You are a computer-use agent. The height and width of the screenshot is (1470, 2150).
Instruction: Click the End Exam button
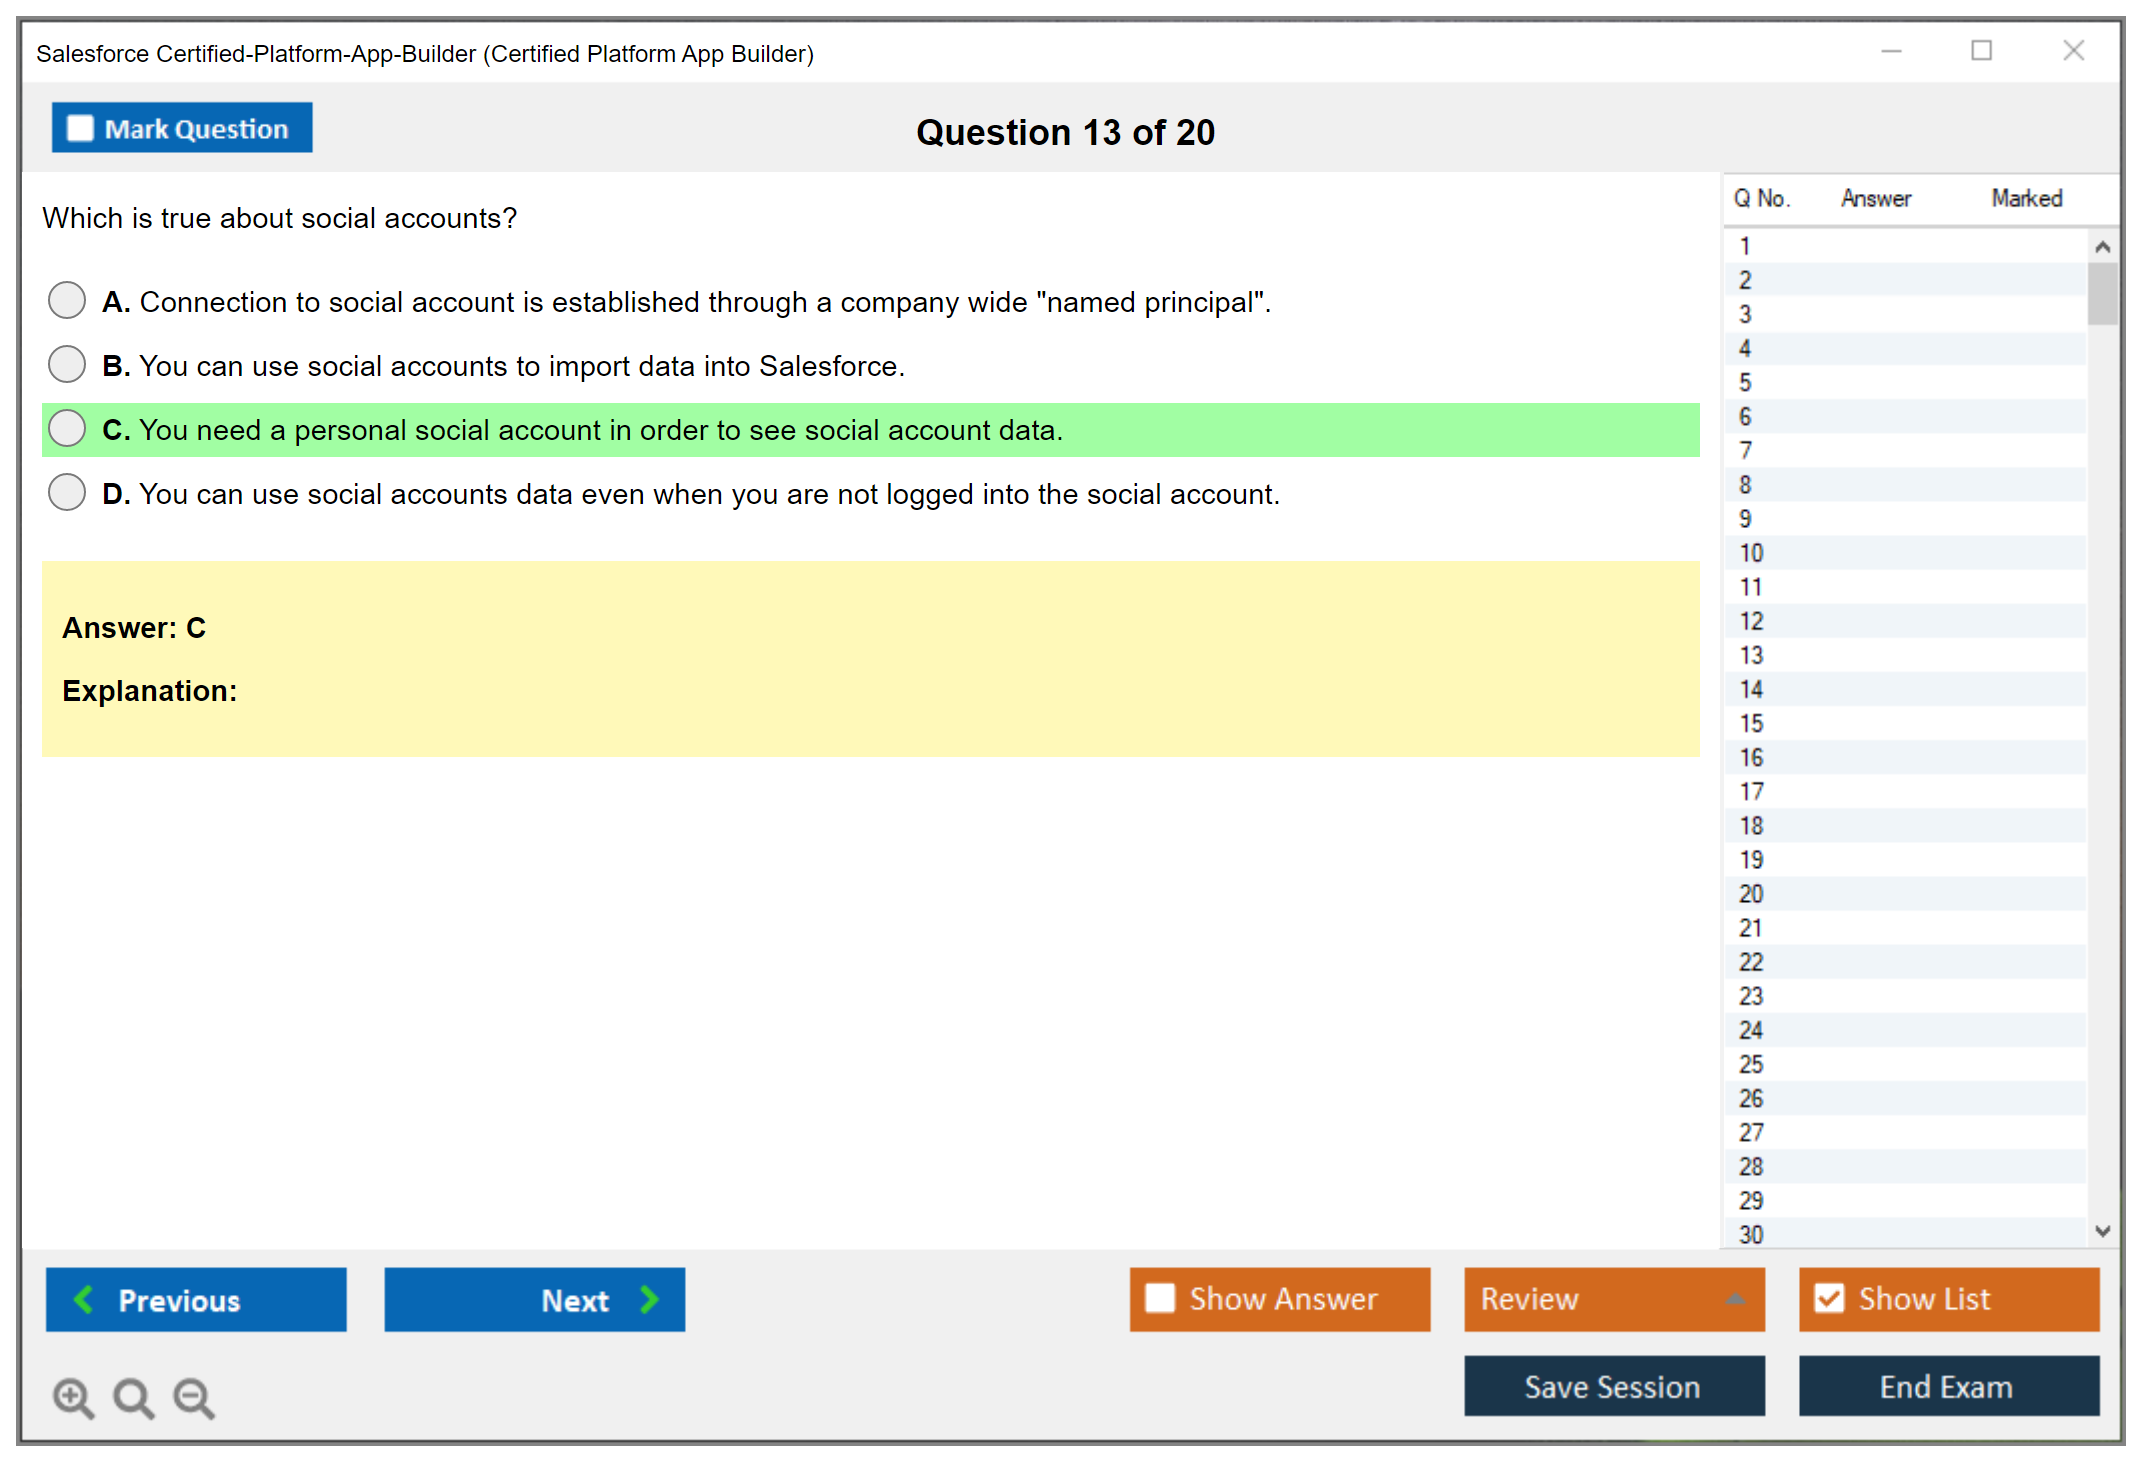tap(1947, 1386)
